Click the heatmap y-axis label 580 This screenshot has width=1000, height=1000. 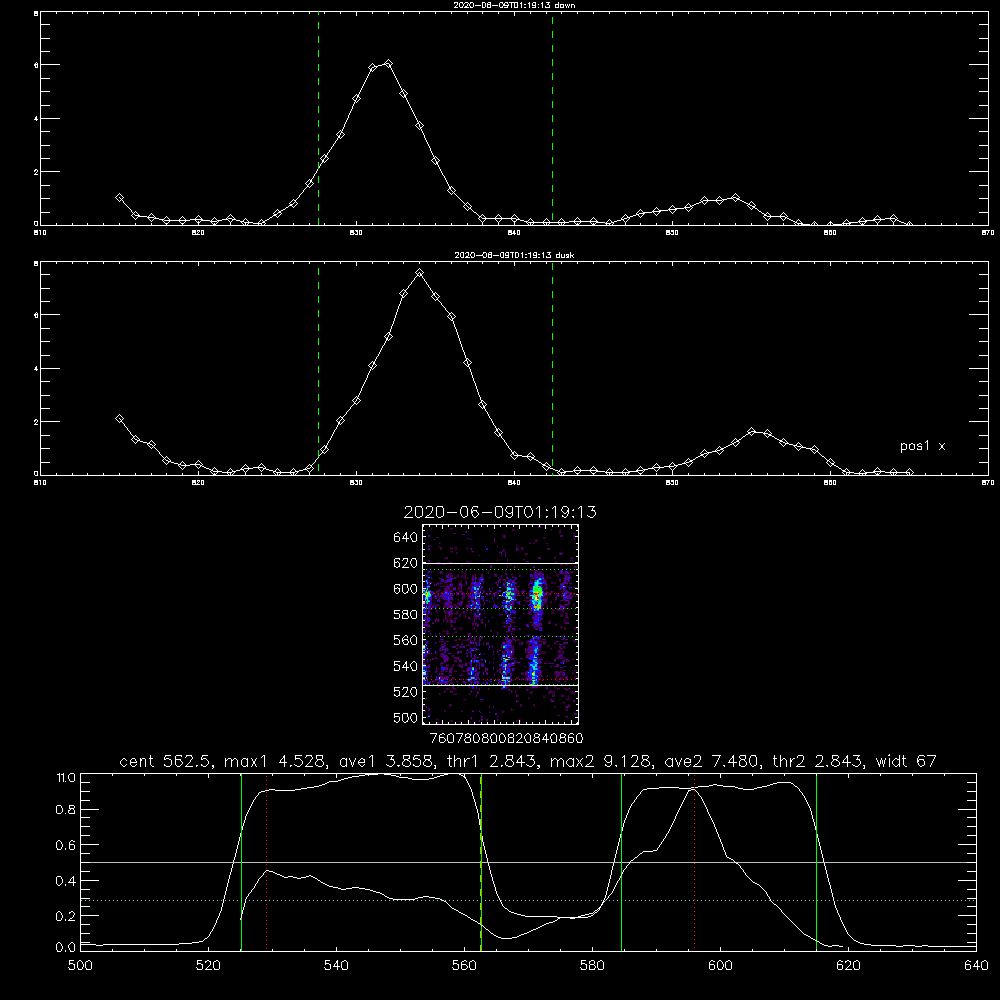(405, 615)
